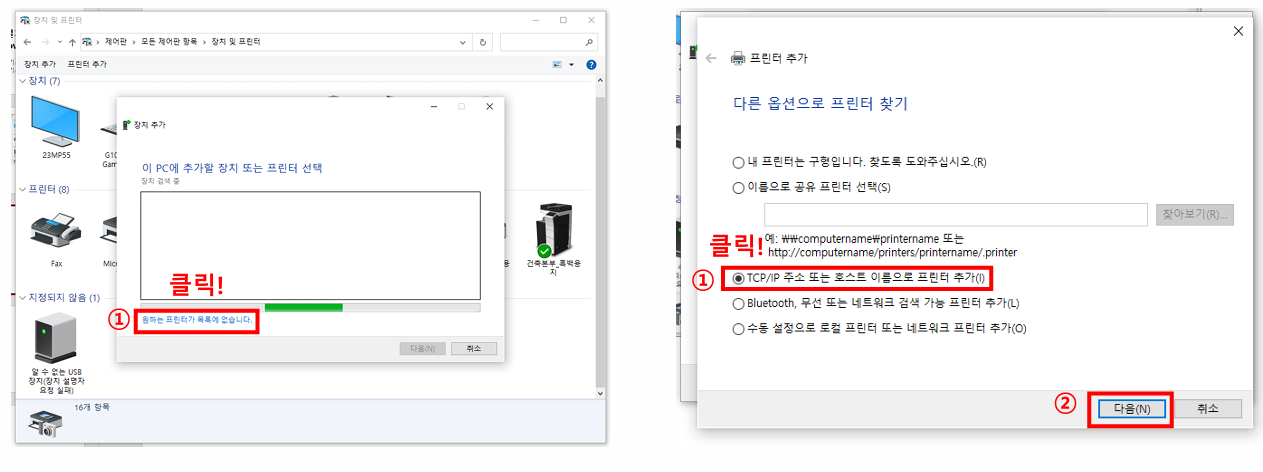Select '수동 설정으로 로컬 프린터' radio option
Viewport: 1263px width, 472px height.
click(x=738, y=328)
